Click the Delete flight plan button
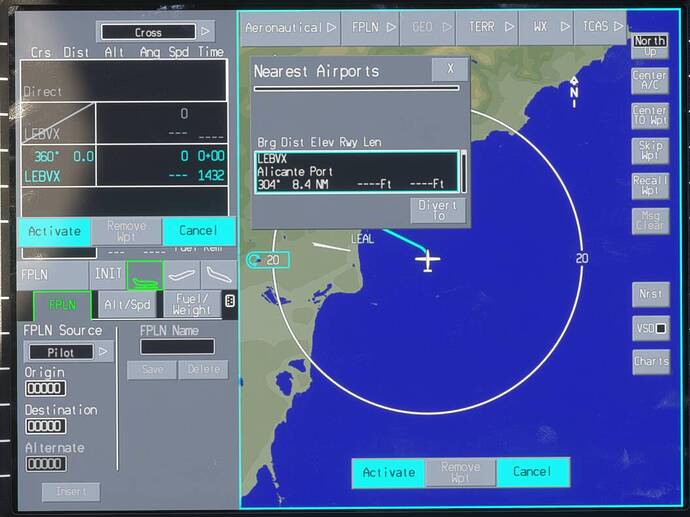Viewport: 690px width, 517px height. 203,370
